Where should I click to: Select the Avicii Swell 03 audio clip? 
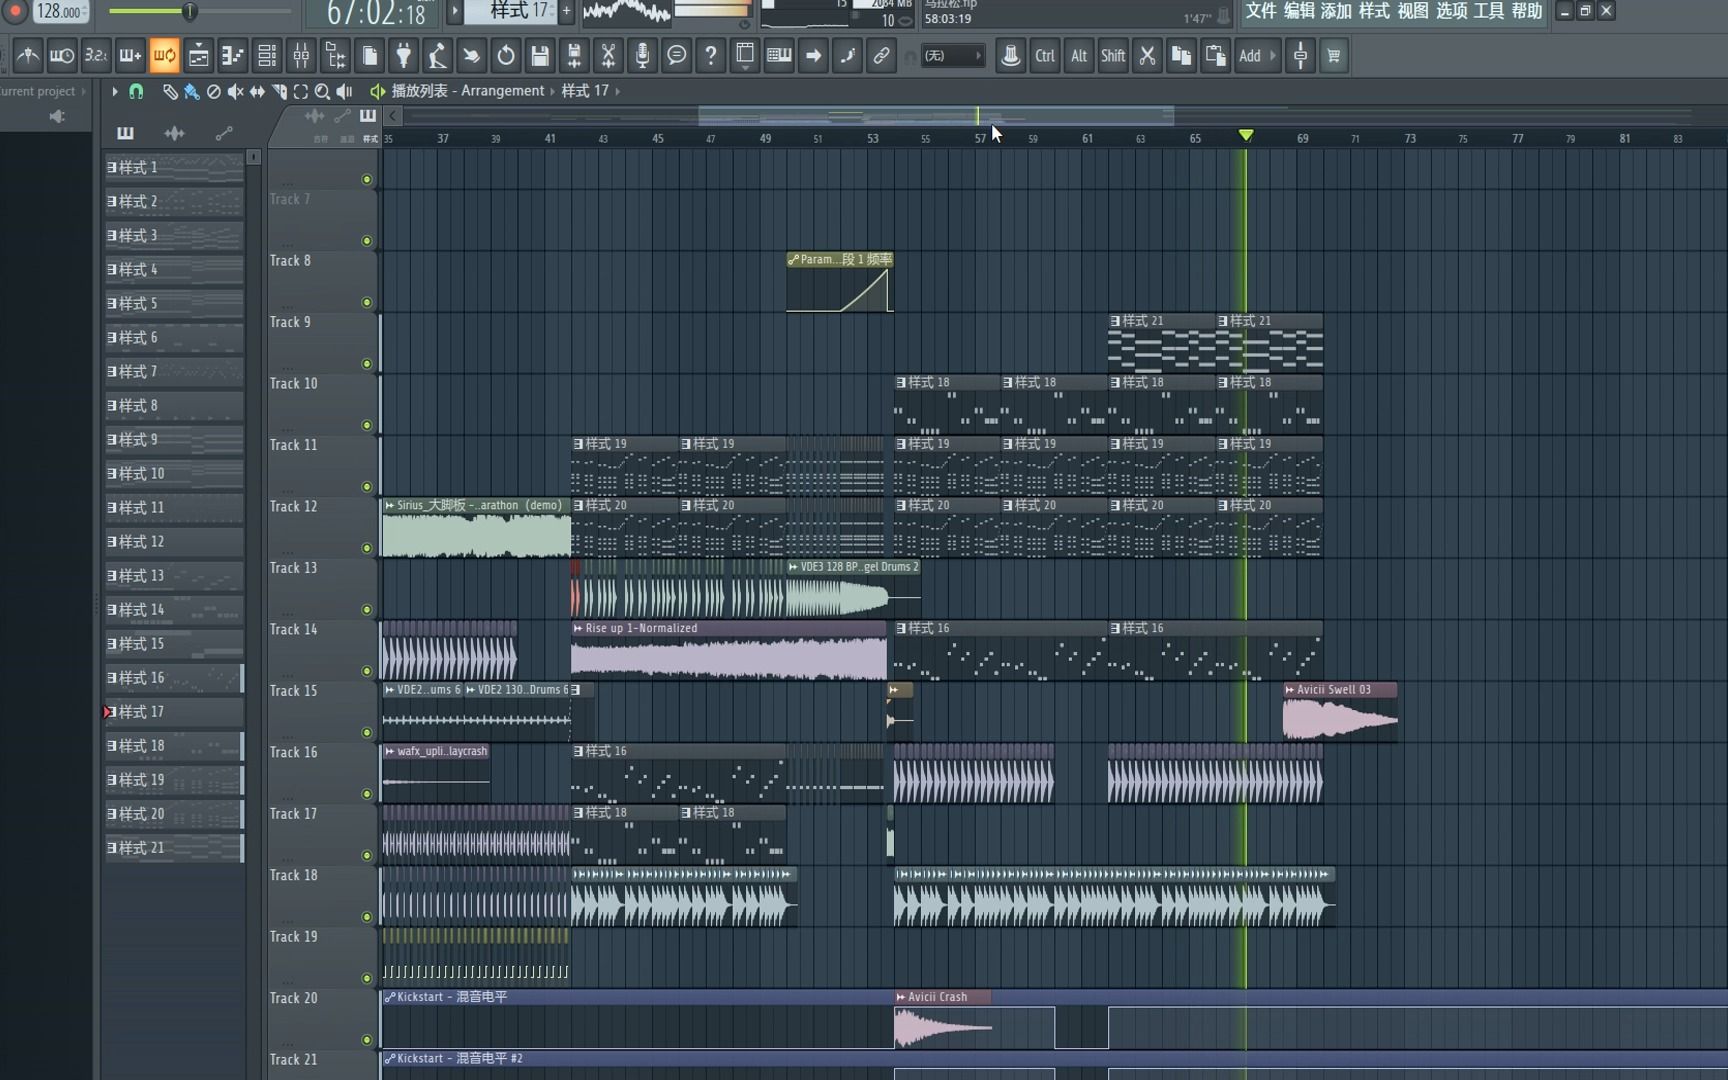click(x=1340, y=713)
